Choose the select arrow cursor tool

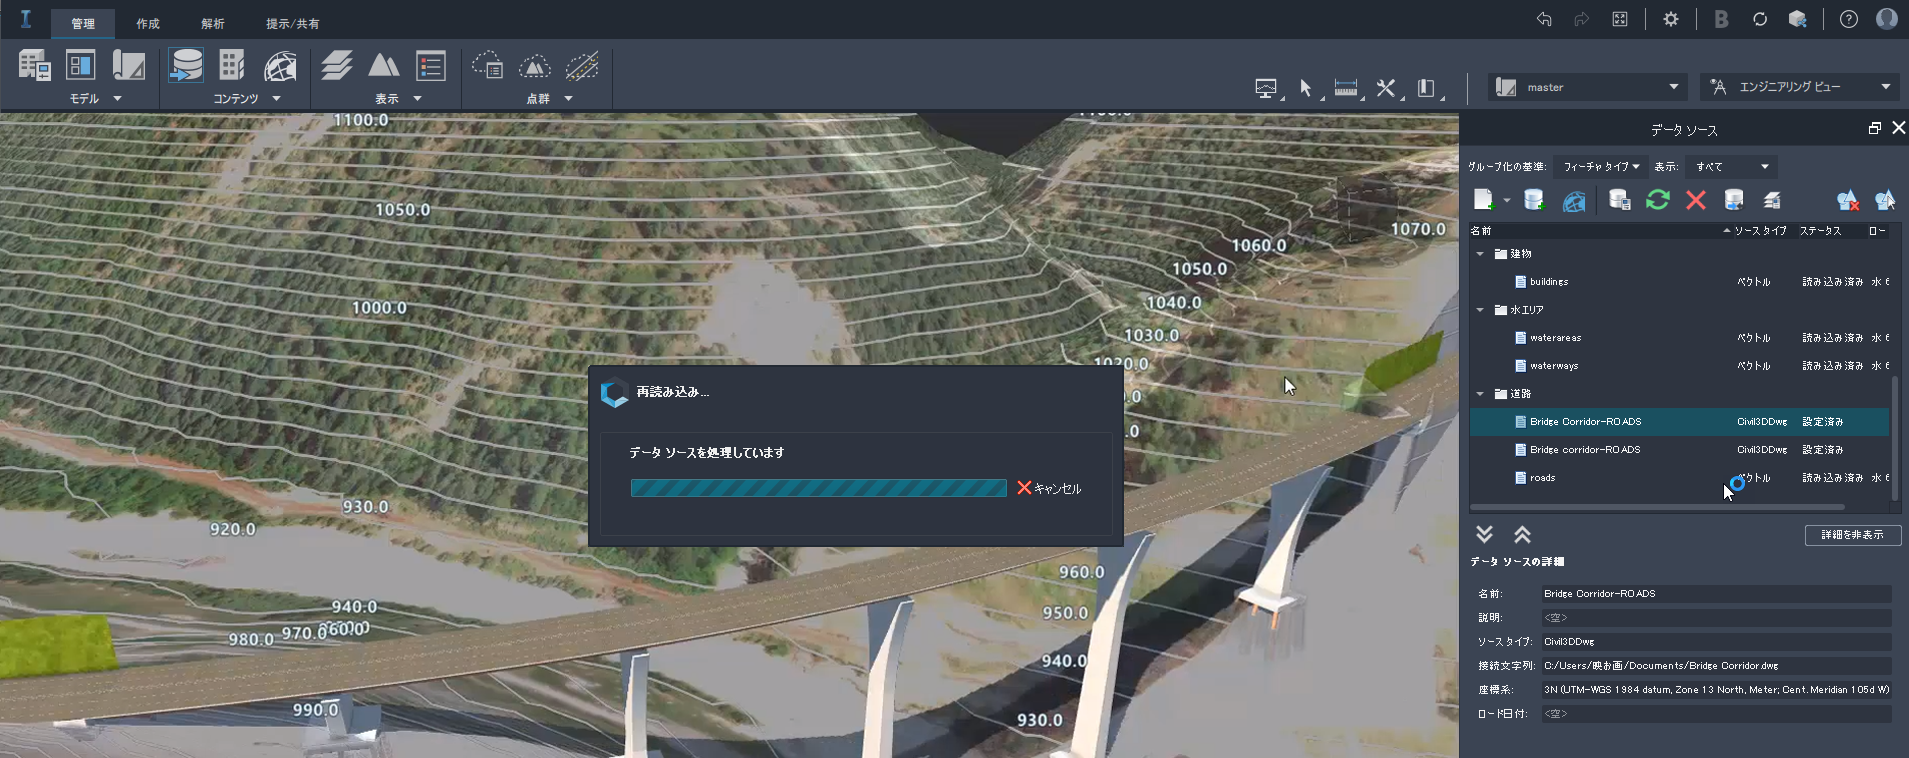click(1306, 88)
